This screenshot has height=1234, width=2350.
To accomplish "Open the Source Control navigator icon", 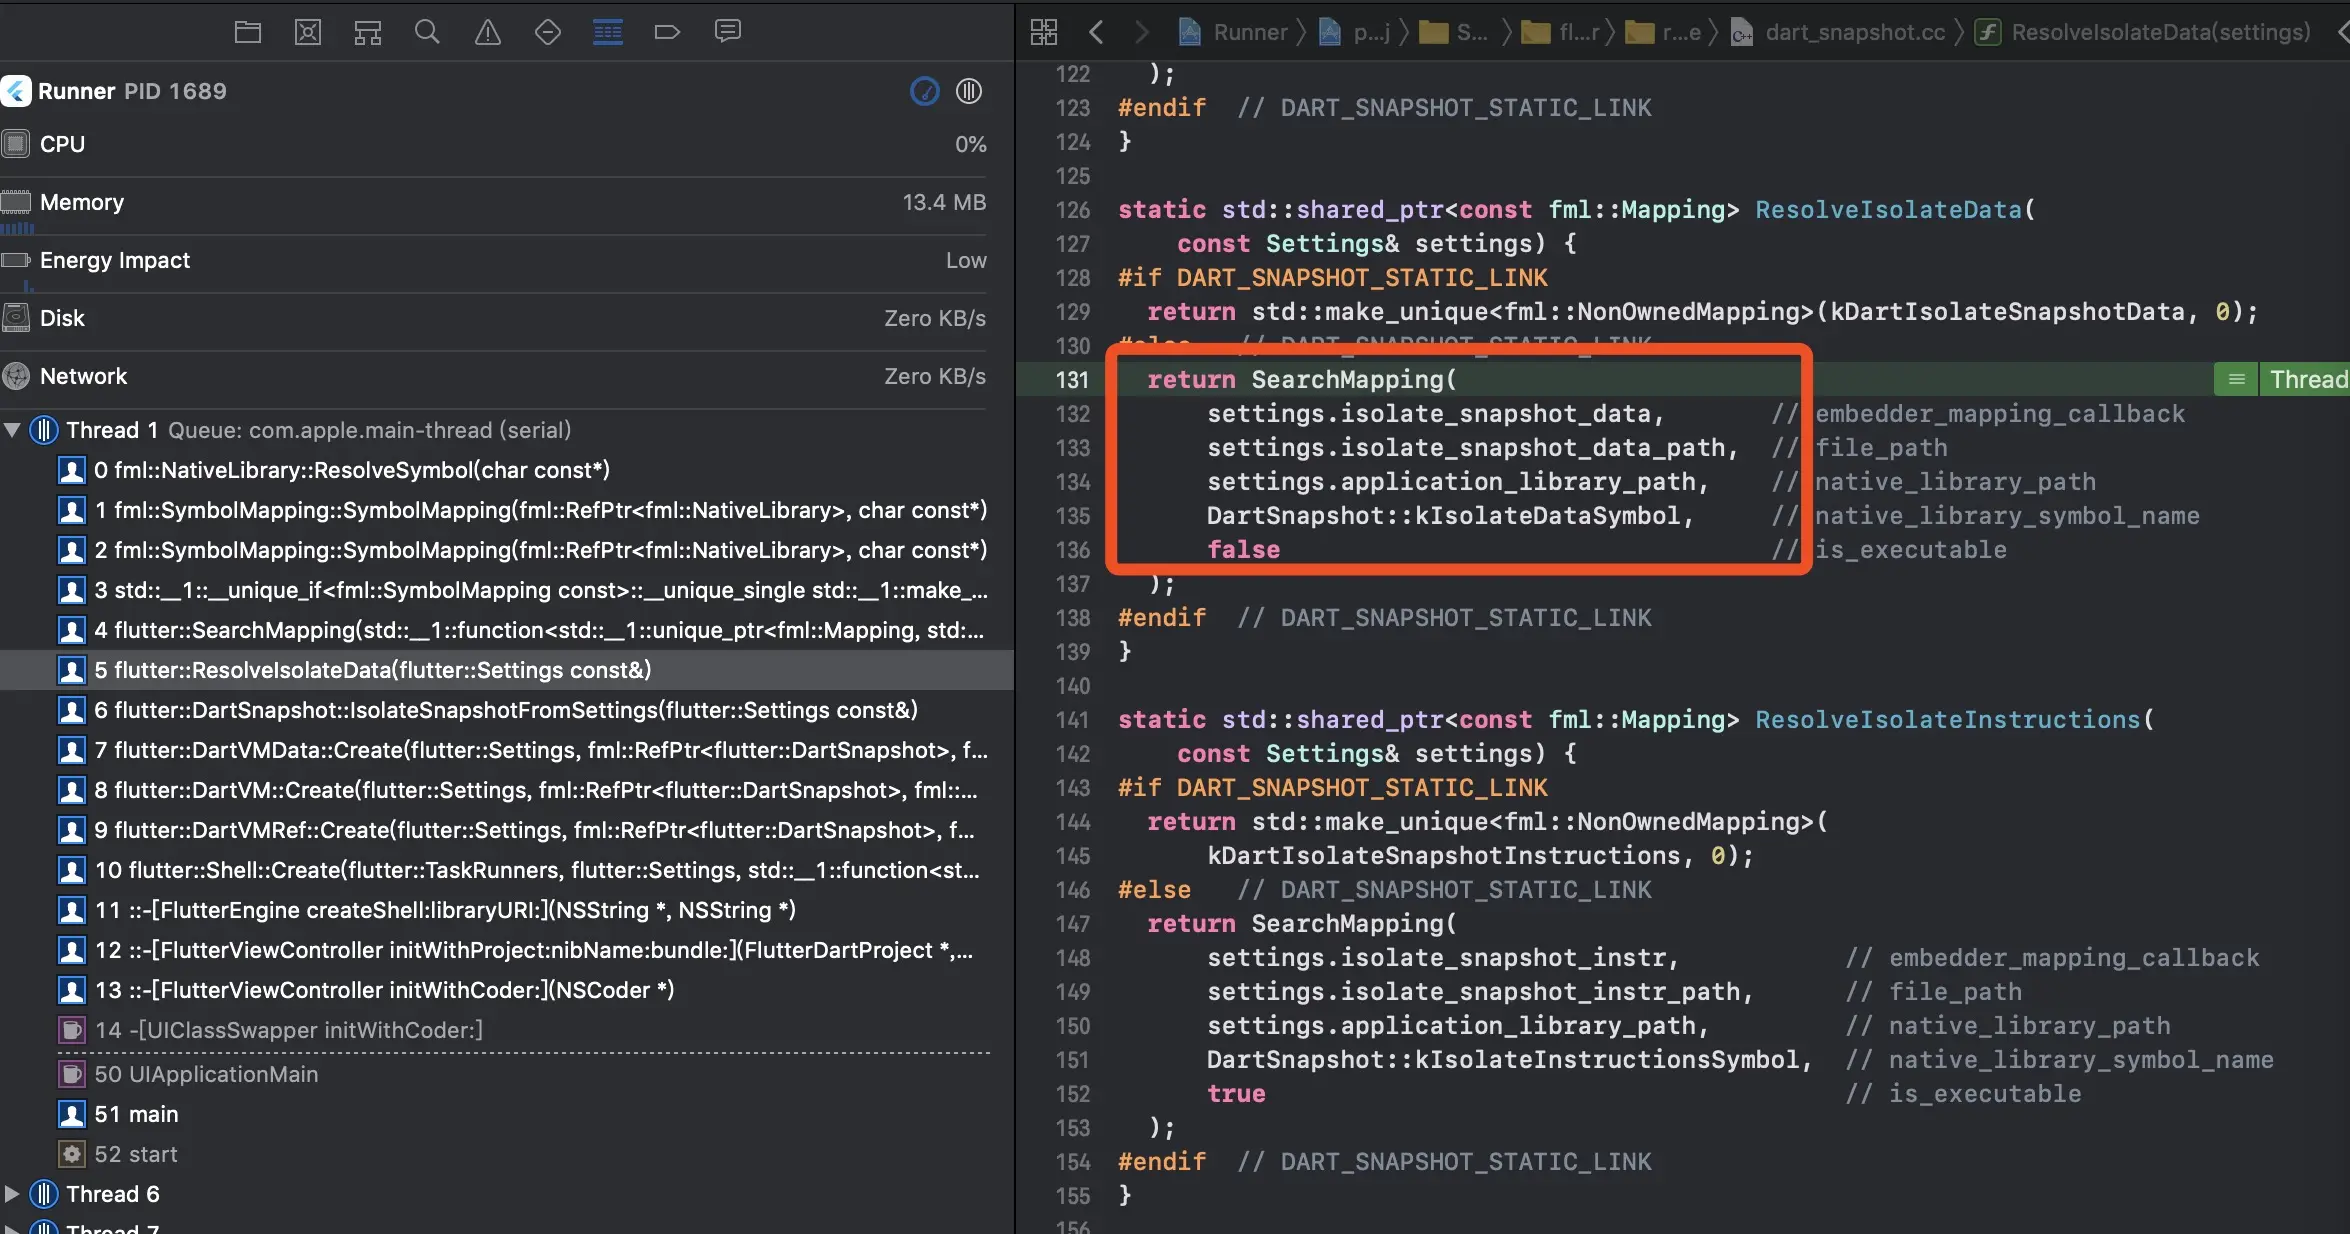I will [308, 32].
